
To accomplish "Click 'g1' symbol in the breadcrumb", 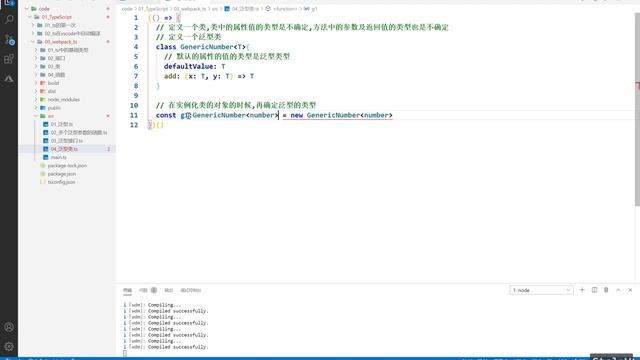I will click(315, 9).
